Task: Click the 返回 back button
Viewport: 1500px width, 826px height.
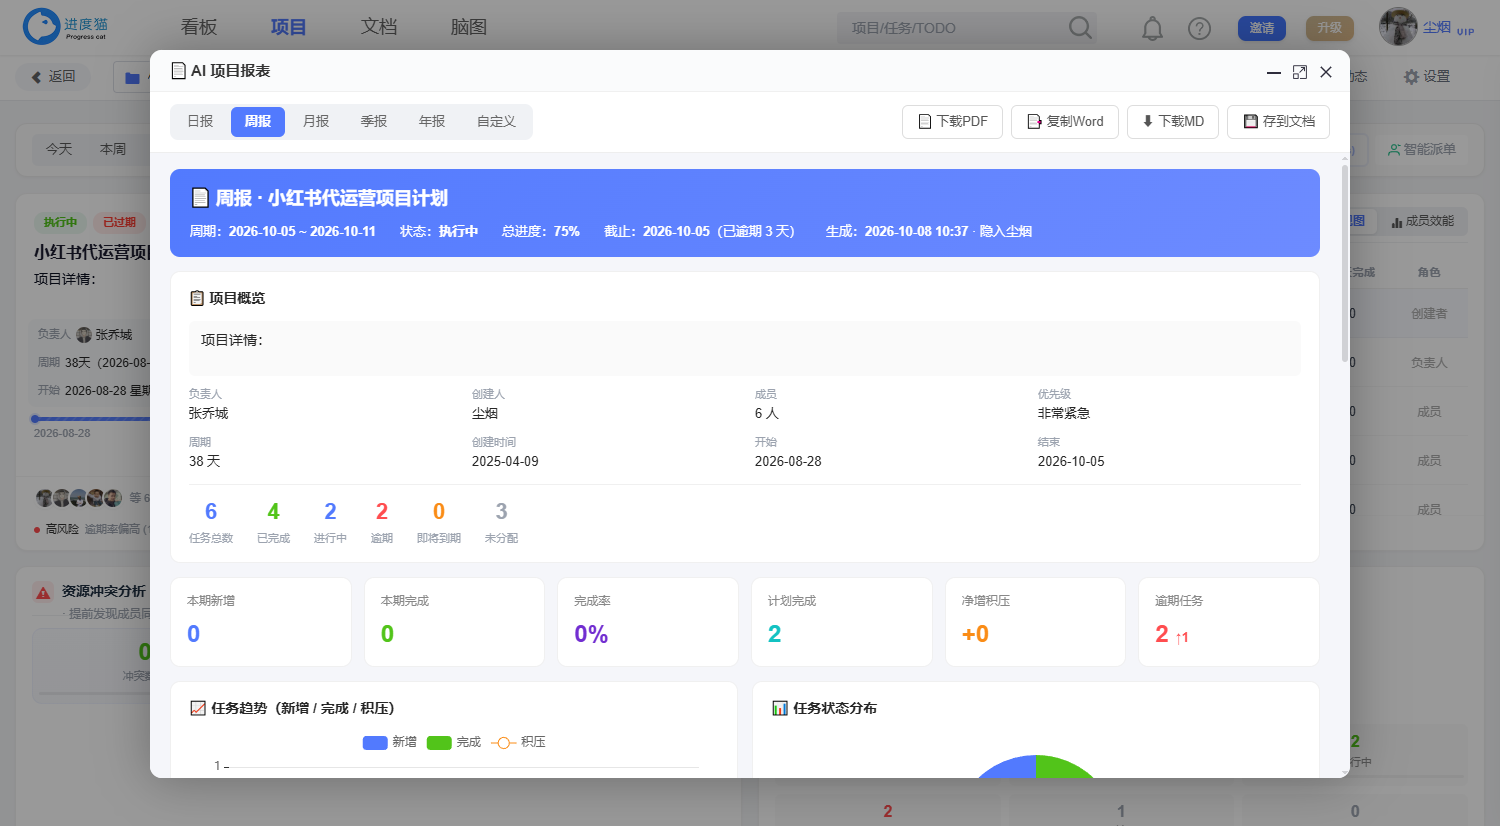Action: 53,77
